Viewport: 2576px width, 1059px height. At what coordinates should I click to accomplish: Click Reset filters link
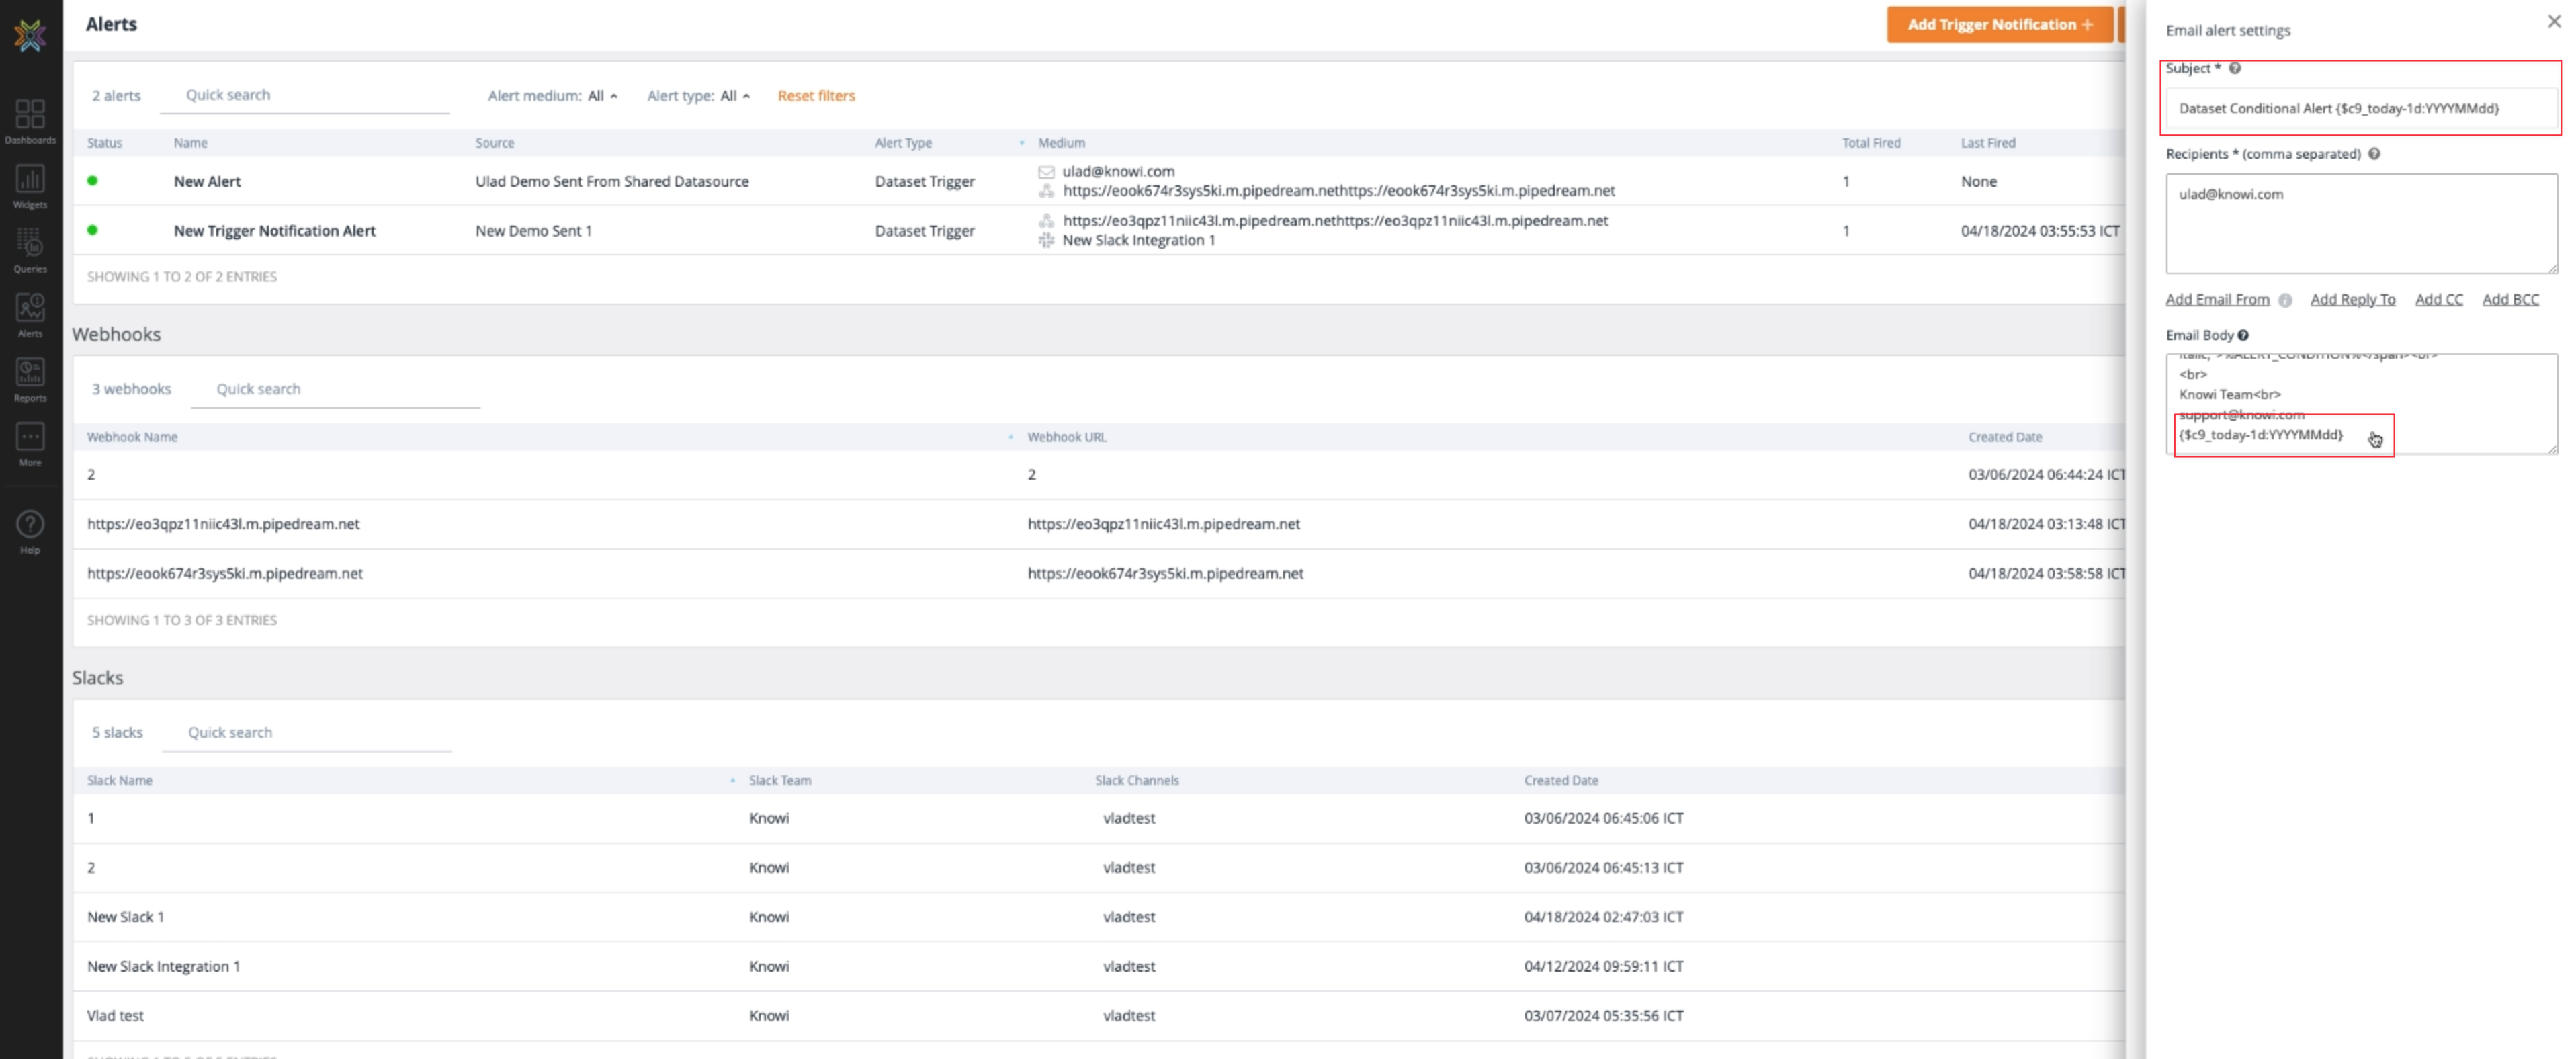coord(816,96)
